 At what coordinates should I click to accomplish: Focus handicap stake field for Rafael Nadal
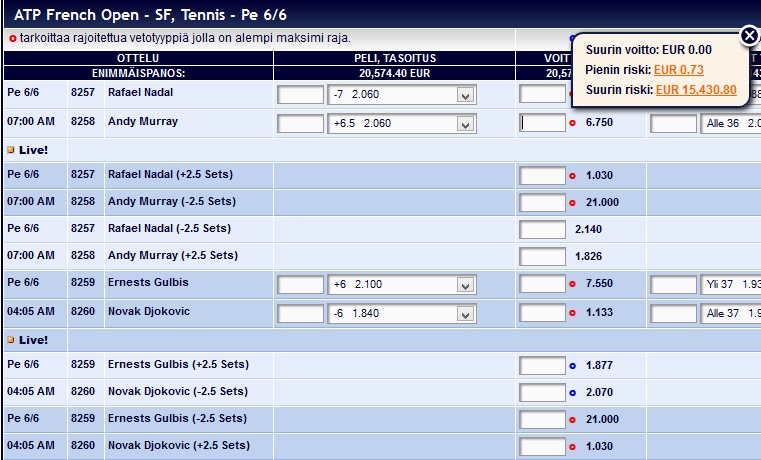(x=300, y=95)
